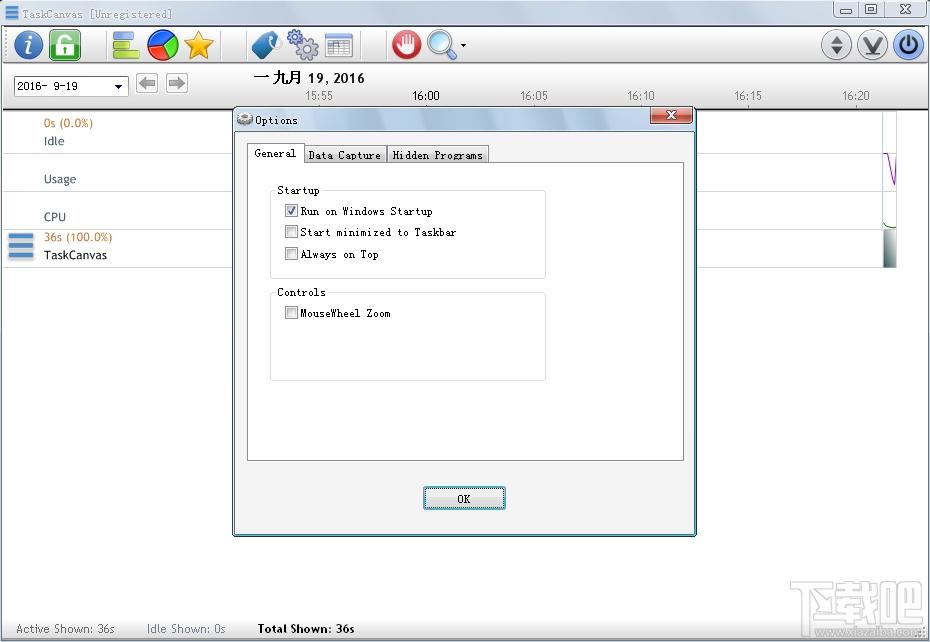Image resolution: width=930 pixels, height=642 pixels.
Task: Click the TaskCanvas title bar menu icon
Action: pos(11,12)
